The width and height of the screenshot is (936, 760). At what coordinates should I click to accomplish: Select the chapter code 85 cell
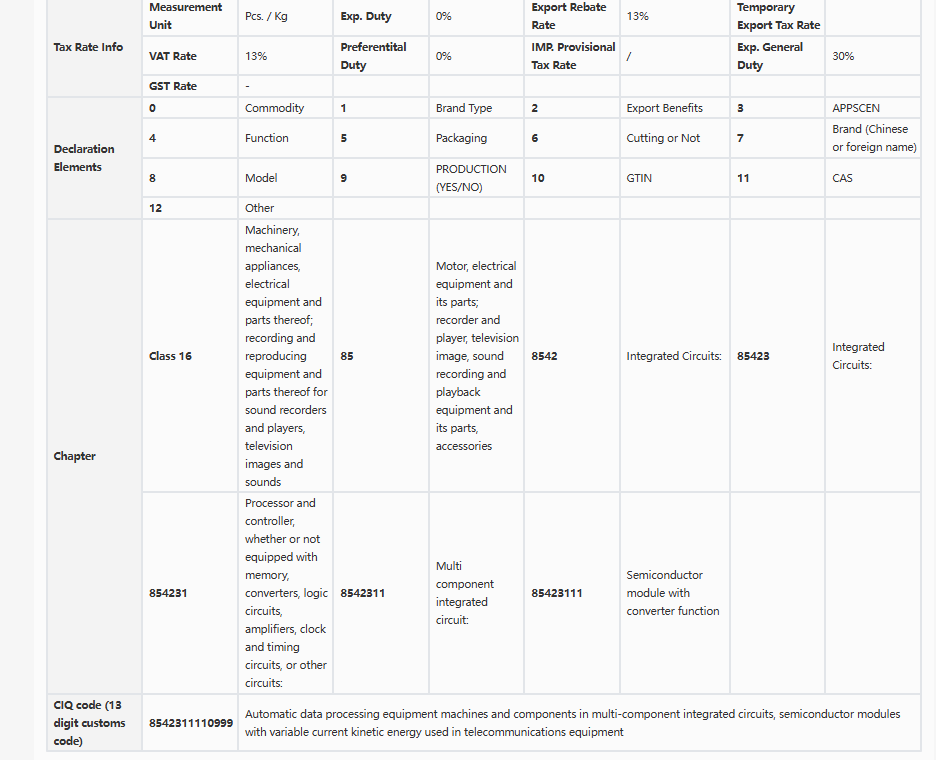coord(381,356)
